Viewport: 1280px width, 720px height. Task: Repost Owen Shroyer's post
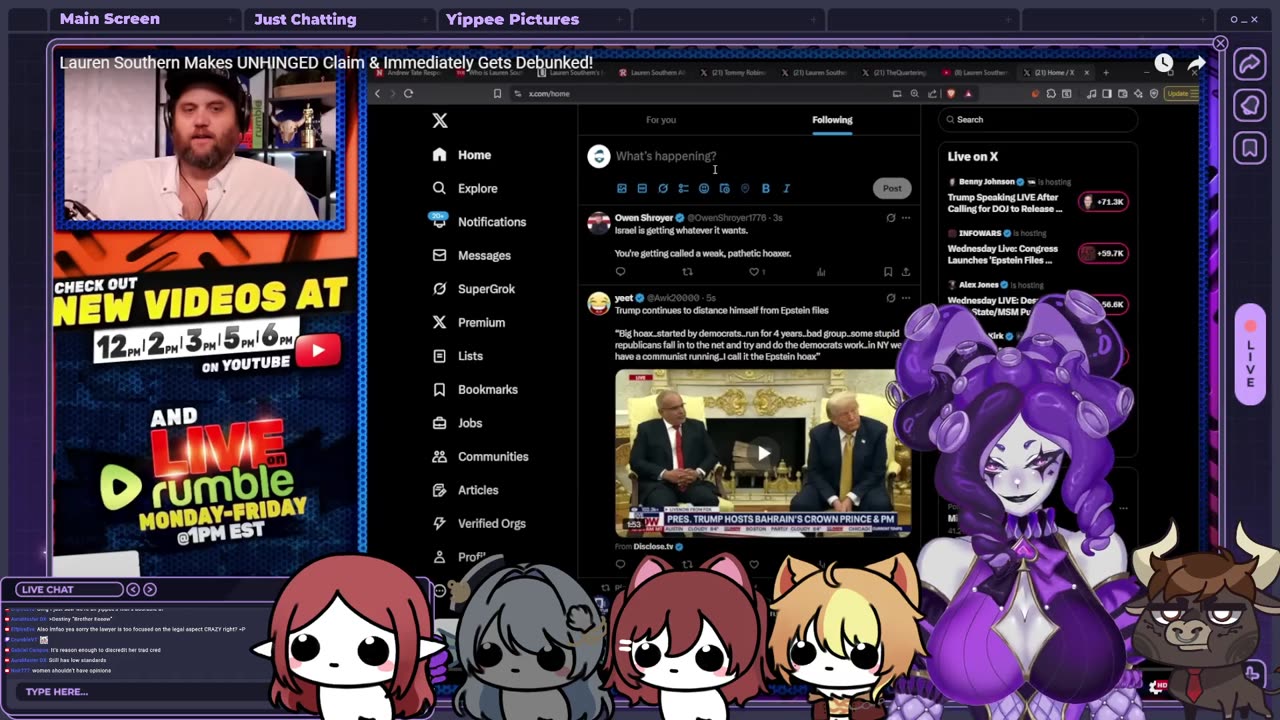(687, 272)
